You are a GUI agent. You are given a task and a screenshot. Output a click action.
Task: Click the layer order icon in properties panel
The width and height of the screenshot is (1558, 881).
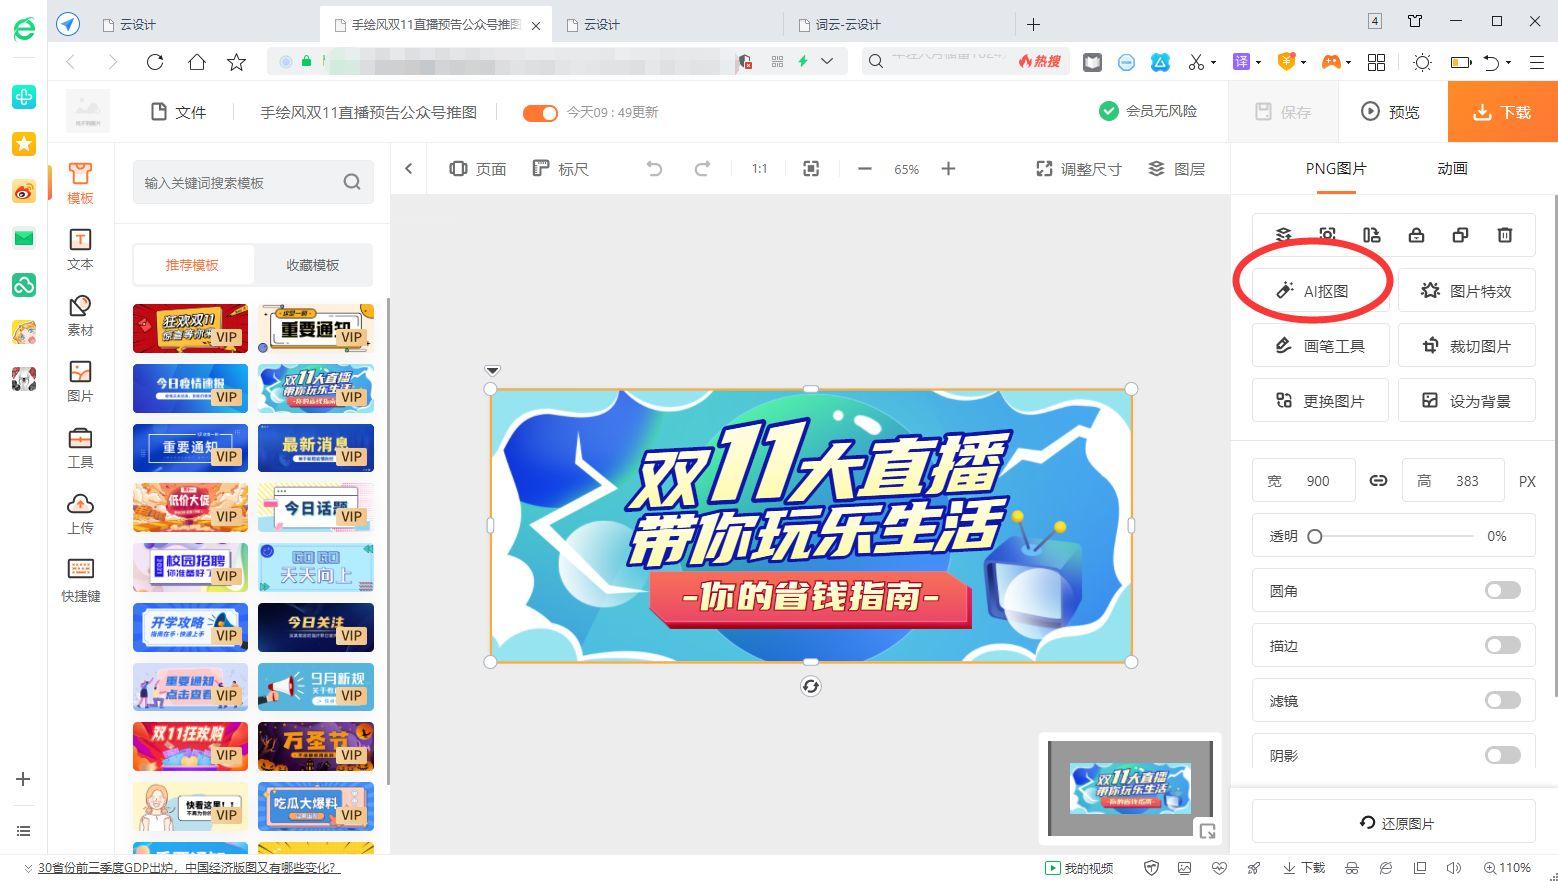pos(1283,235)
